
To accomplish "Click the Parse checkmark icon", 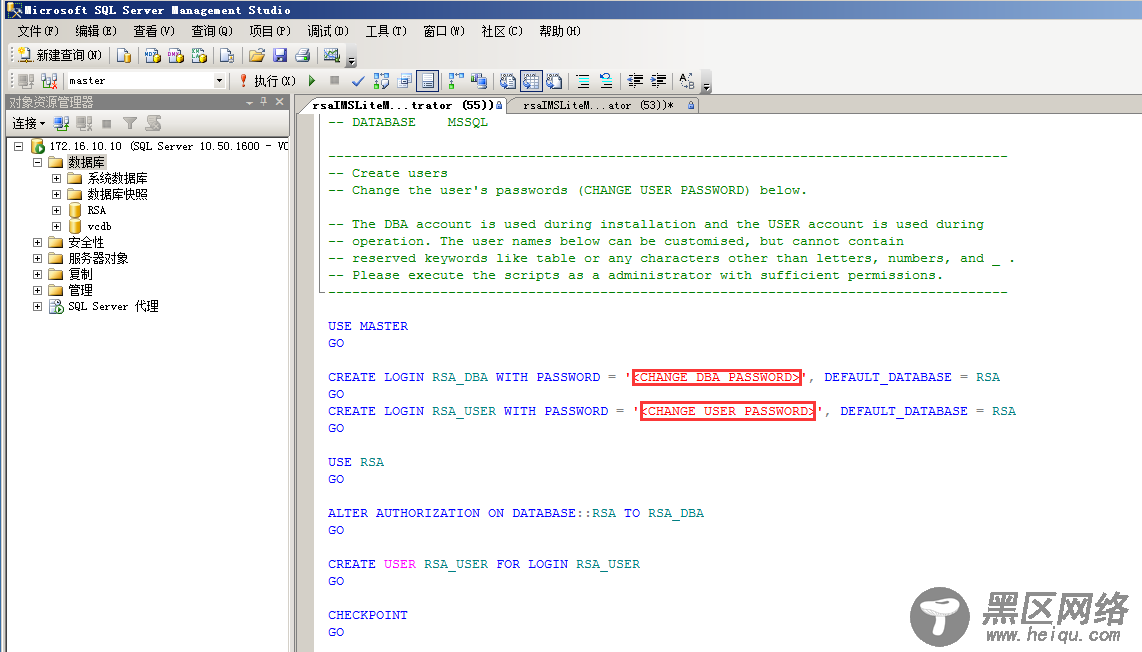I will click(x=358, y=81).
